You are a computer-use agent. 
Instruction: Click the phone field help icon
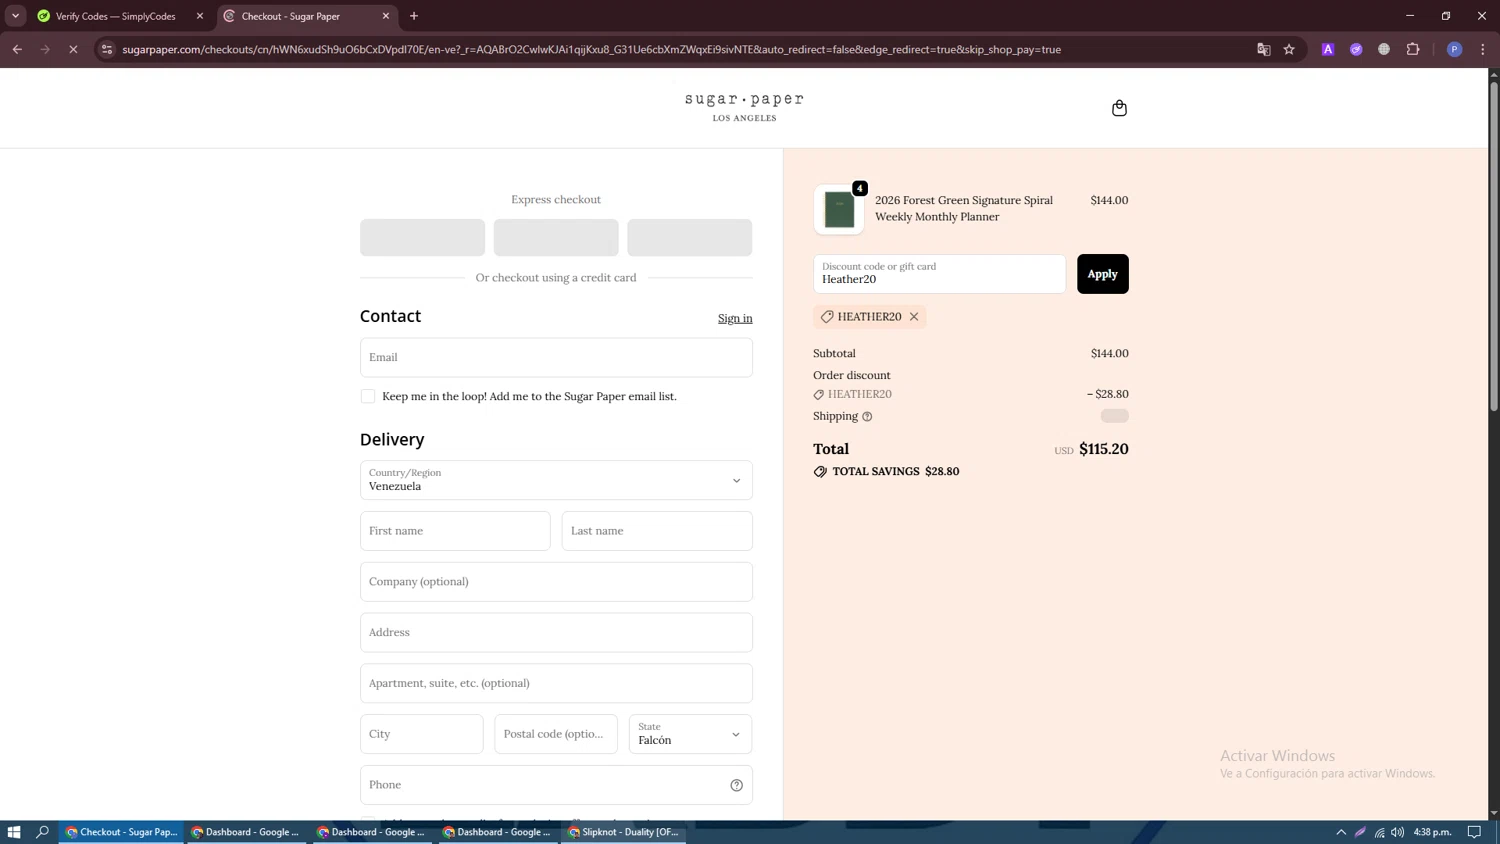[x=736, y=785]
